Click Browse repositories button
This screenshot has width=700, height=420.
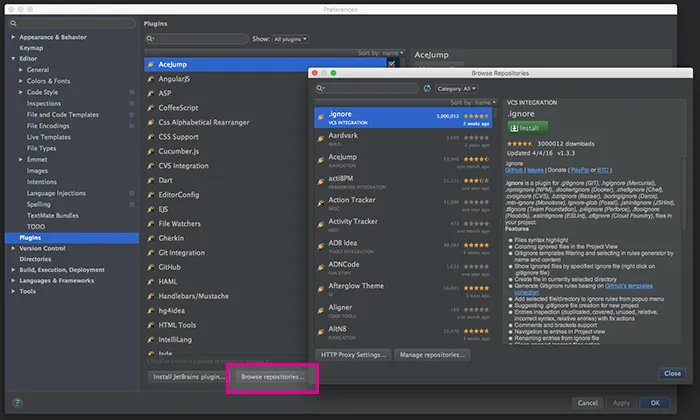pos(272,377)
